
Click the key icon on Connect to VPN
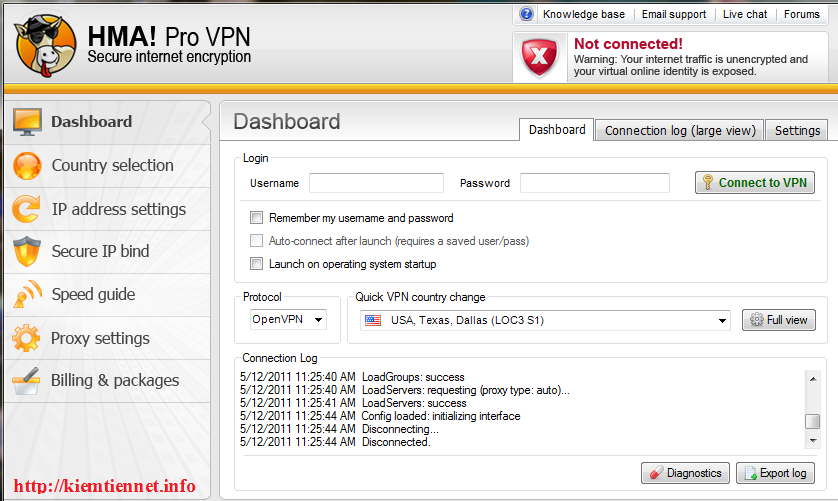pos(708,182)
